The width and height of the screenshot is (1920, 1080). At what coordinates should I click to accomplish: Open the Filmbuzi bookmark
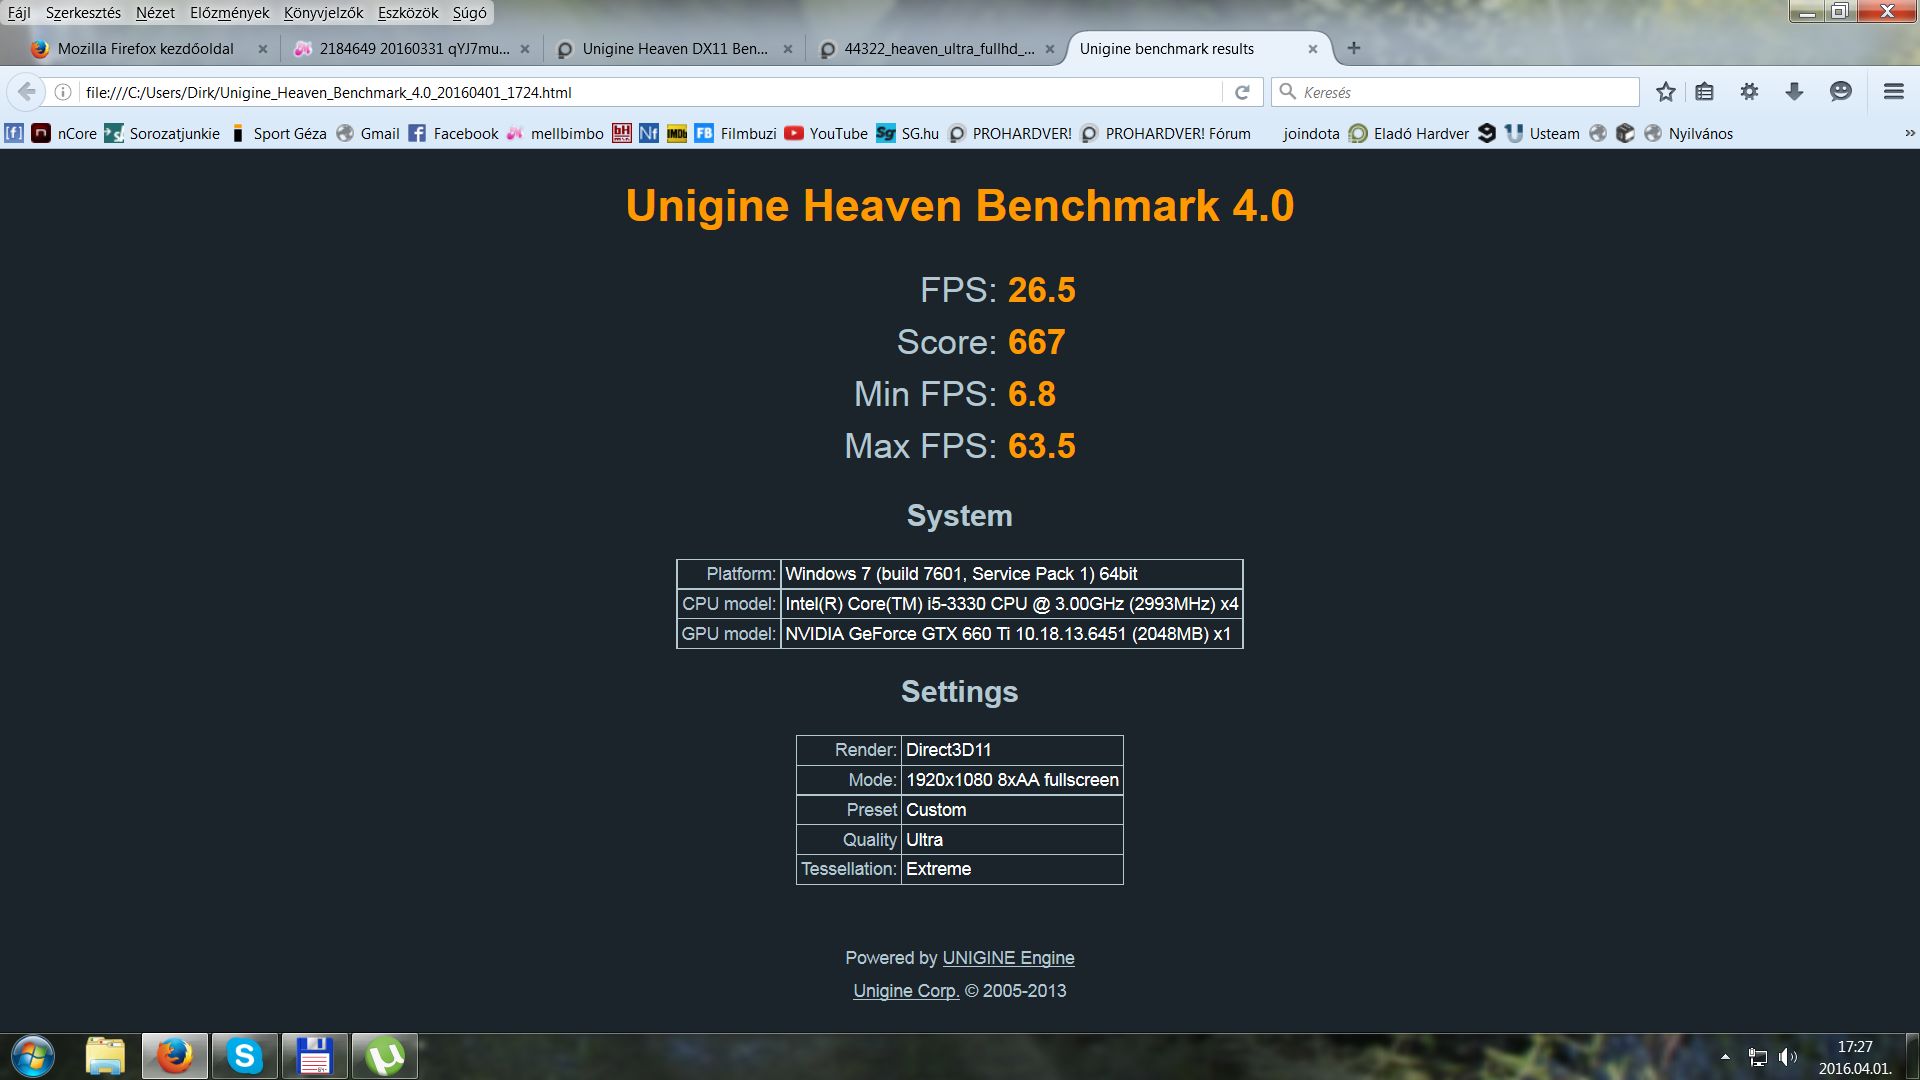pos(736,133)
